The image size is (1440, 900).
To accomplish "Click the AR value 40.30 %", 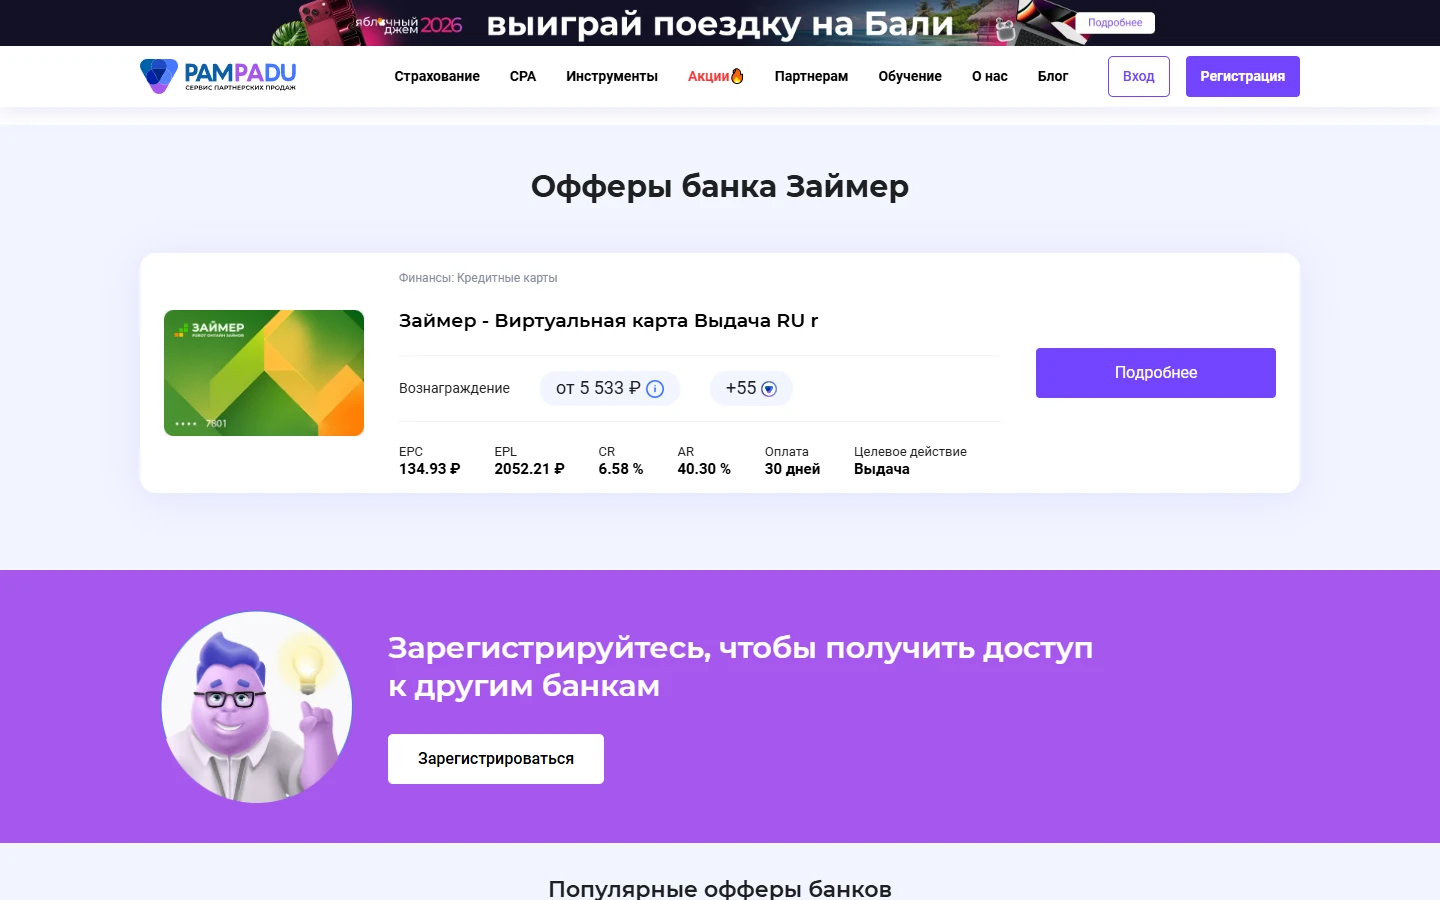I will (x=704, y=469).
